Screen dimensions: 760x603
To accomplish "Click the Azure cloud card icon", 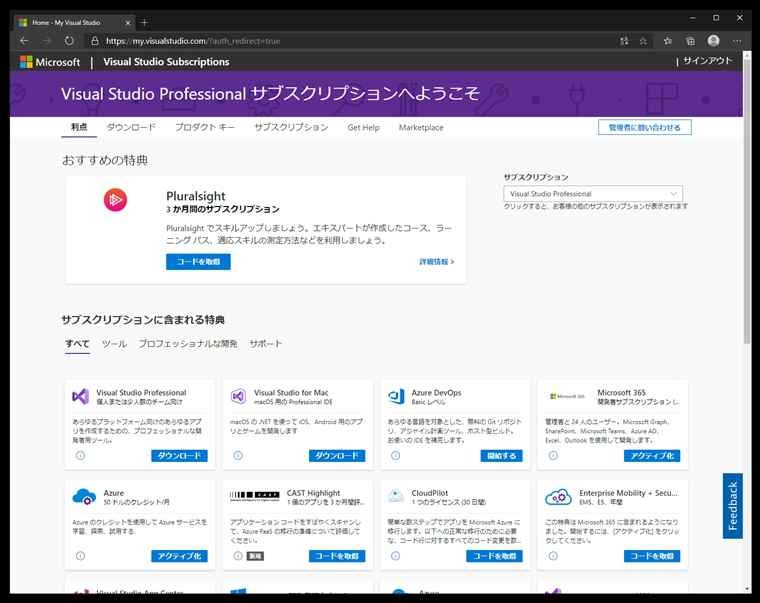I will click(84, 497).
